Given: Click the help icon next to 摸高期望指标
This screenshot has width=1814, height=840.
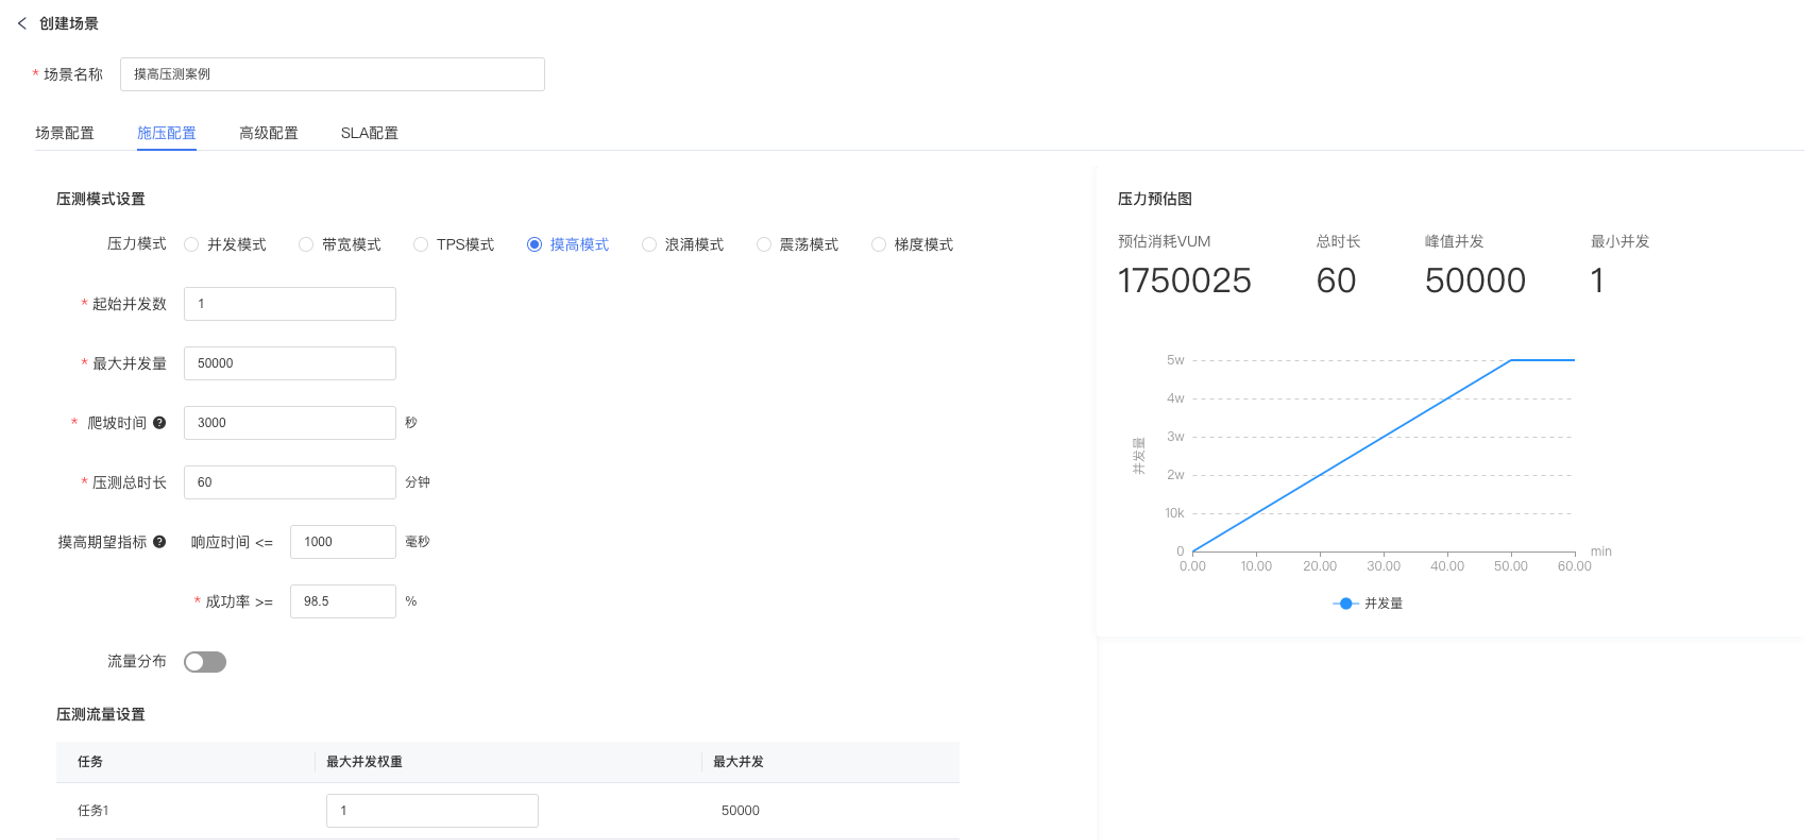Looking at the screenshot, I should 159,542.
